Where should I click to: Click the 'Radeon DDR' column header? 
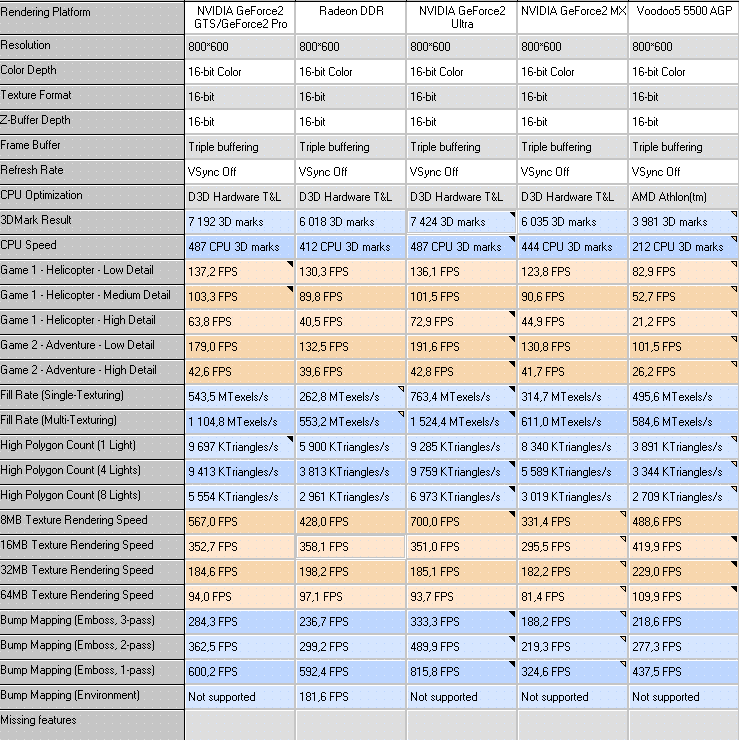351,17
